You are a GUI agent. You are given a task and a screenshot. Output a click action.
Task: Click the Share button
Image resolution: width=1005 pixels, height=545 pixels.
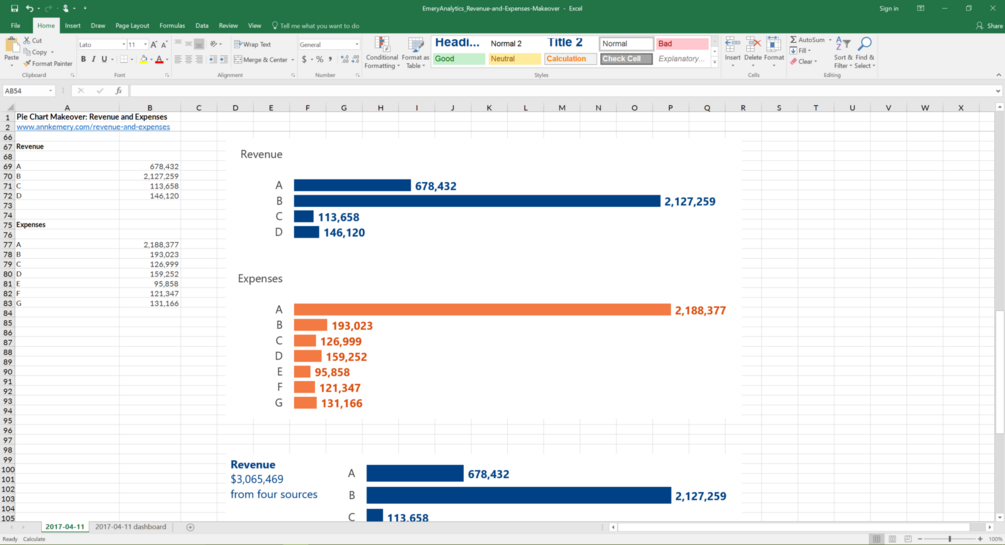click(x=989, y=26)
